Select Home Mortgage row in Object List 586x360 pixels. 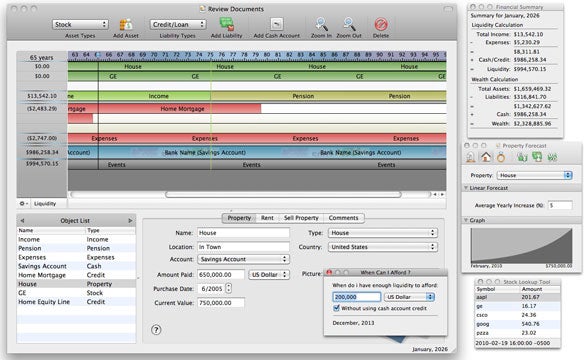76,275
